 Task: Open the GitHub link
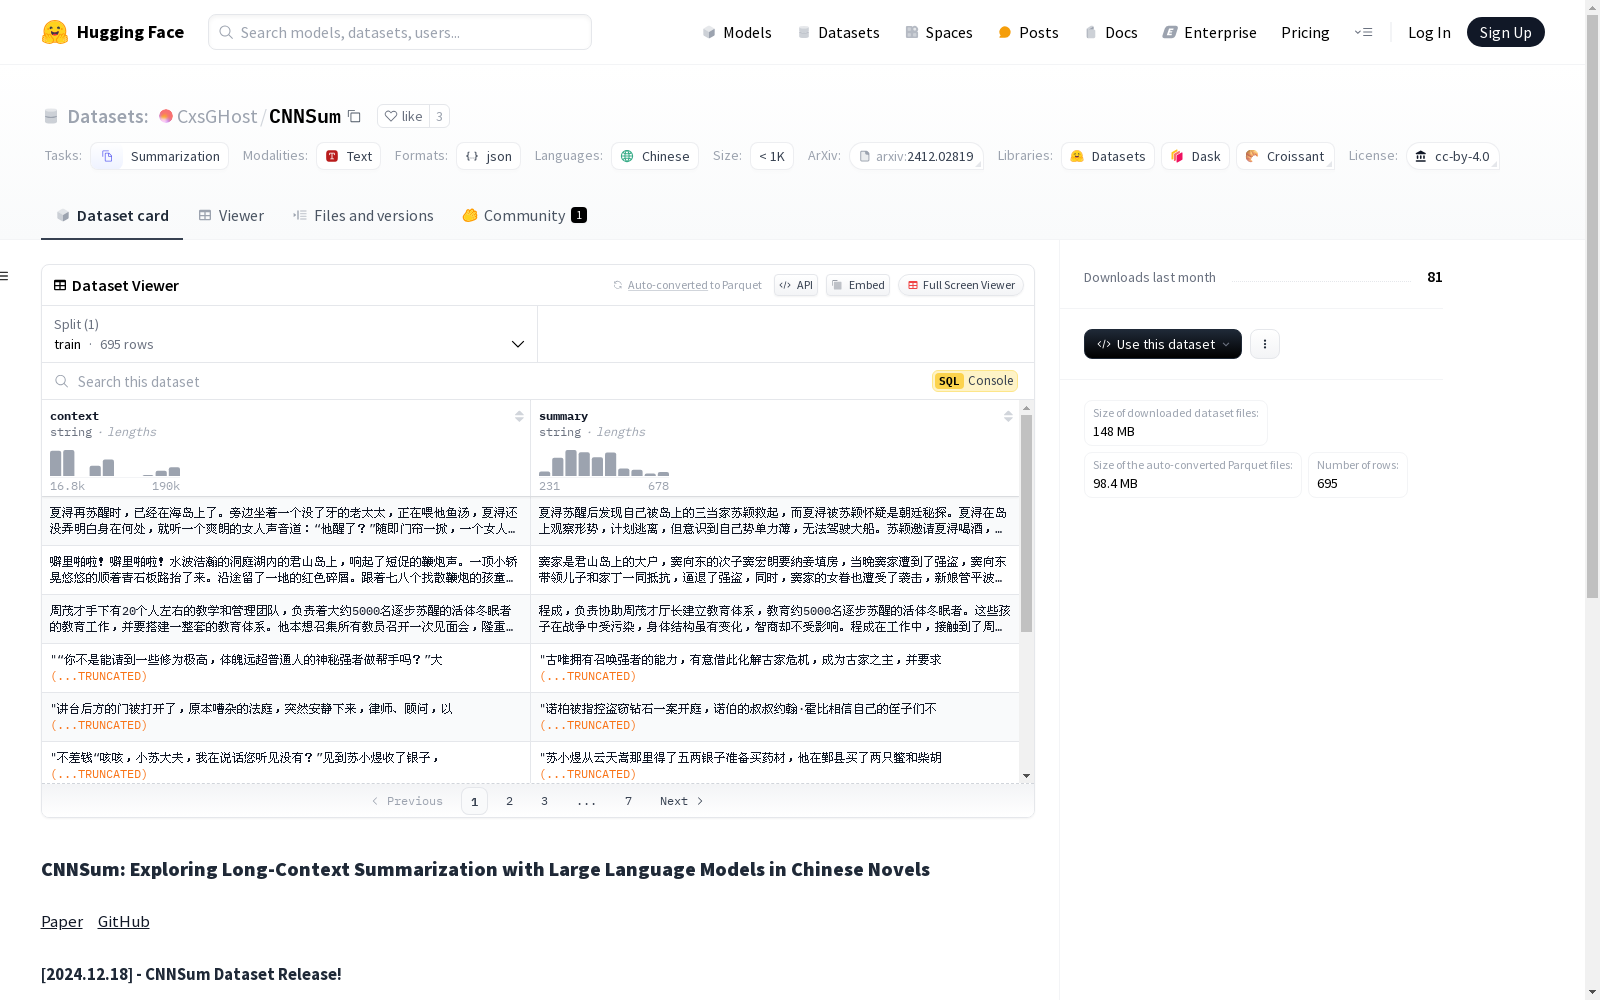[x=124, y=921]
